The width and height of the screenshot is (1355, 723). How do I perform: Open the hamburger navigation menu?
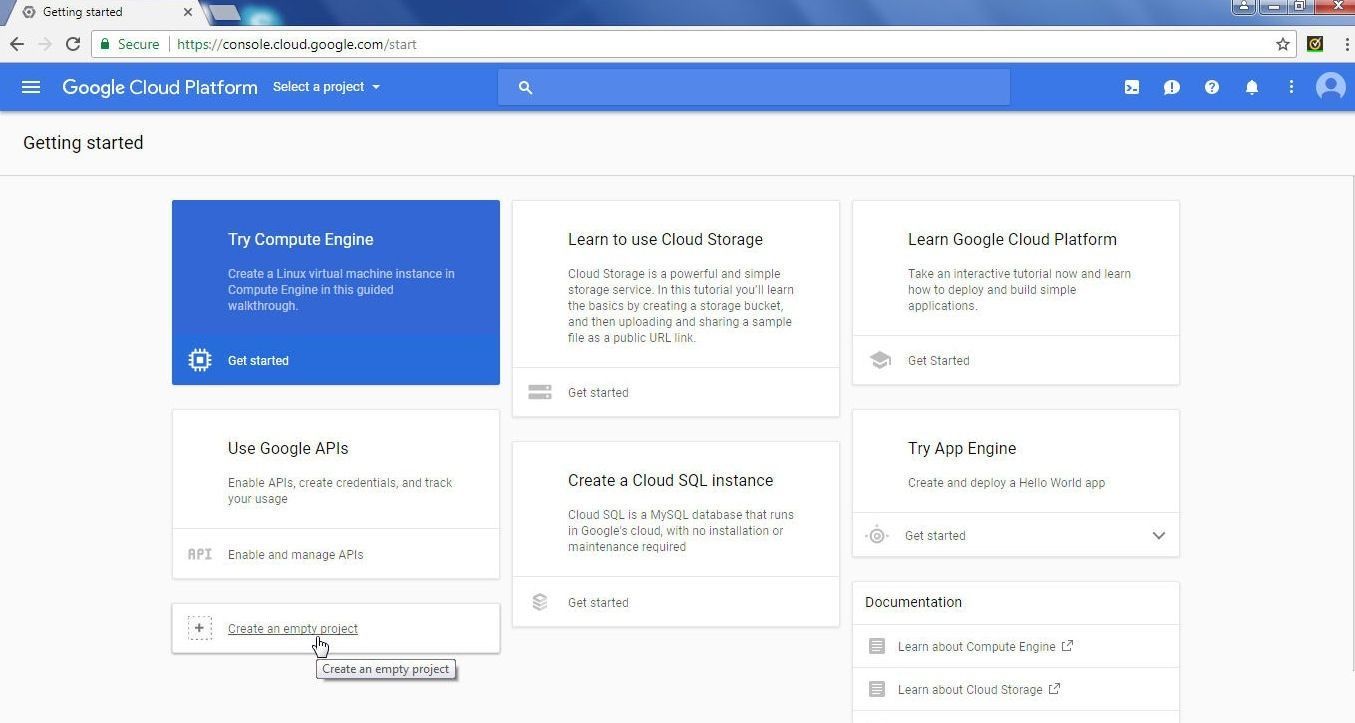click(x=31, y=87)
